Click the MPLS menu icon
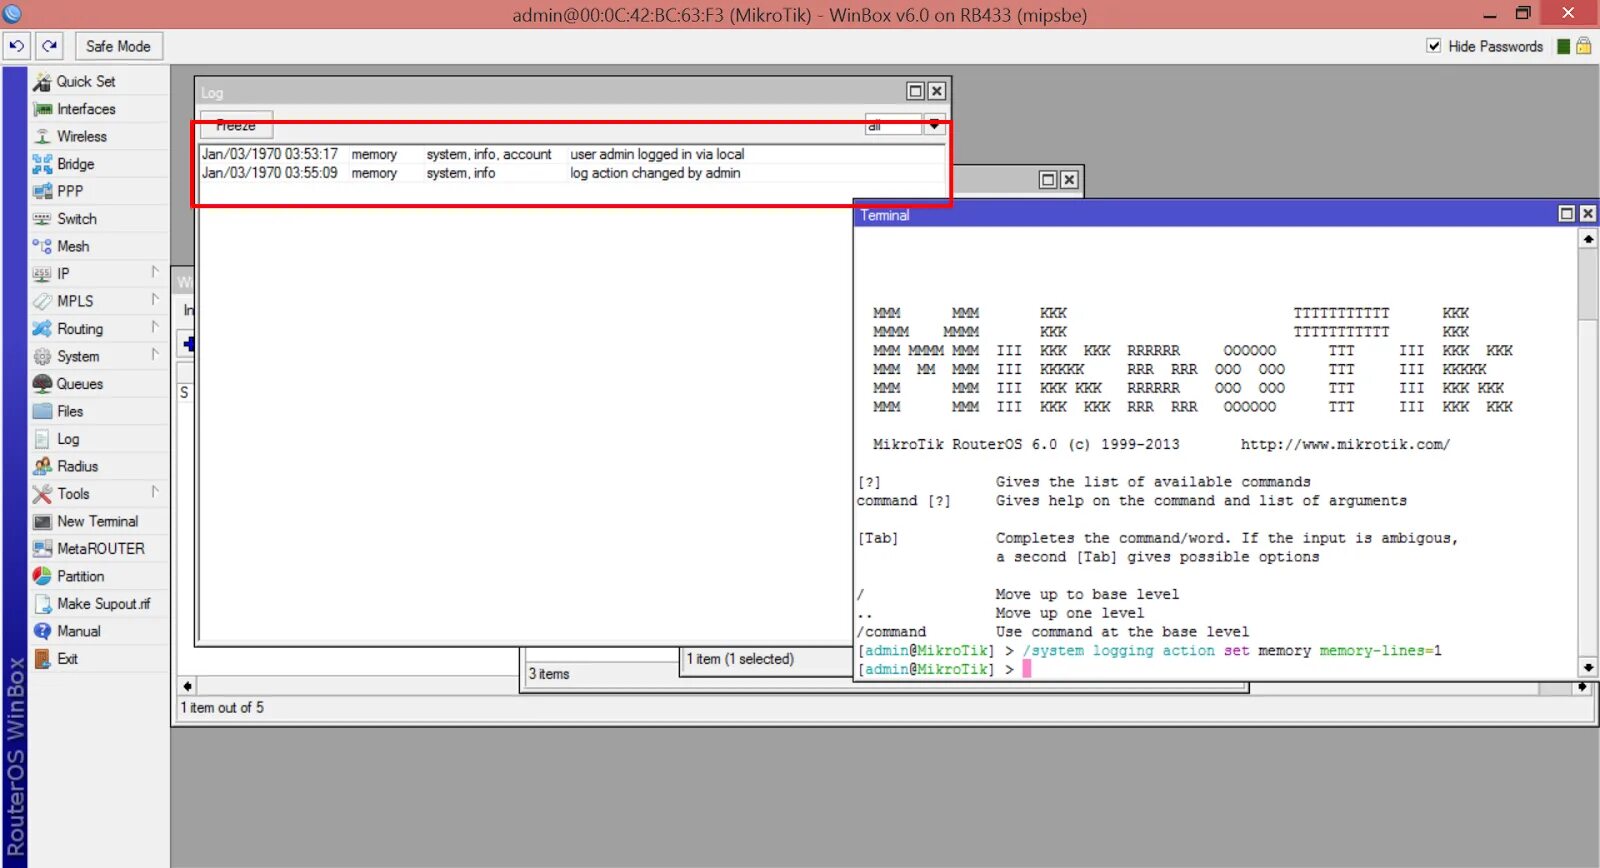 [x=42, y=301]
